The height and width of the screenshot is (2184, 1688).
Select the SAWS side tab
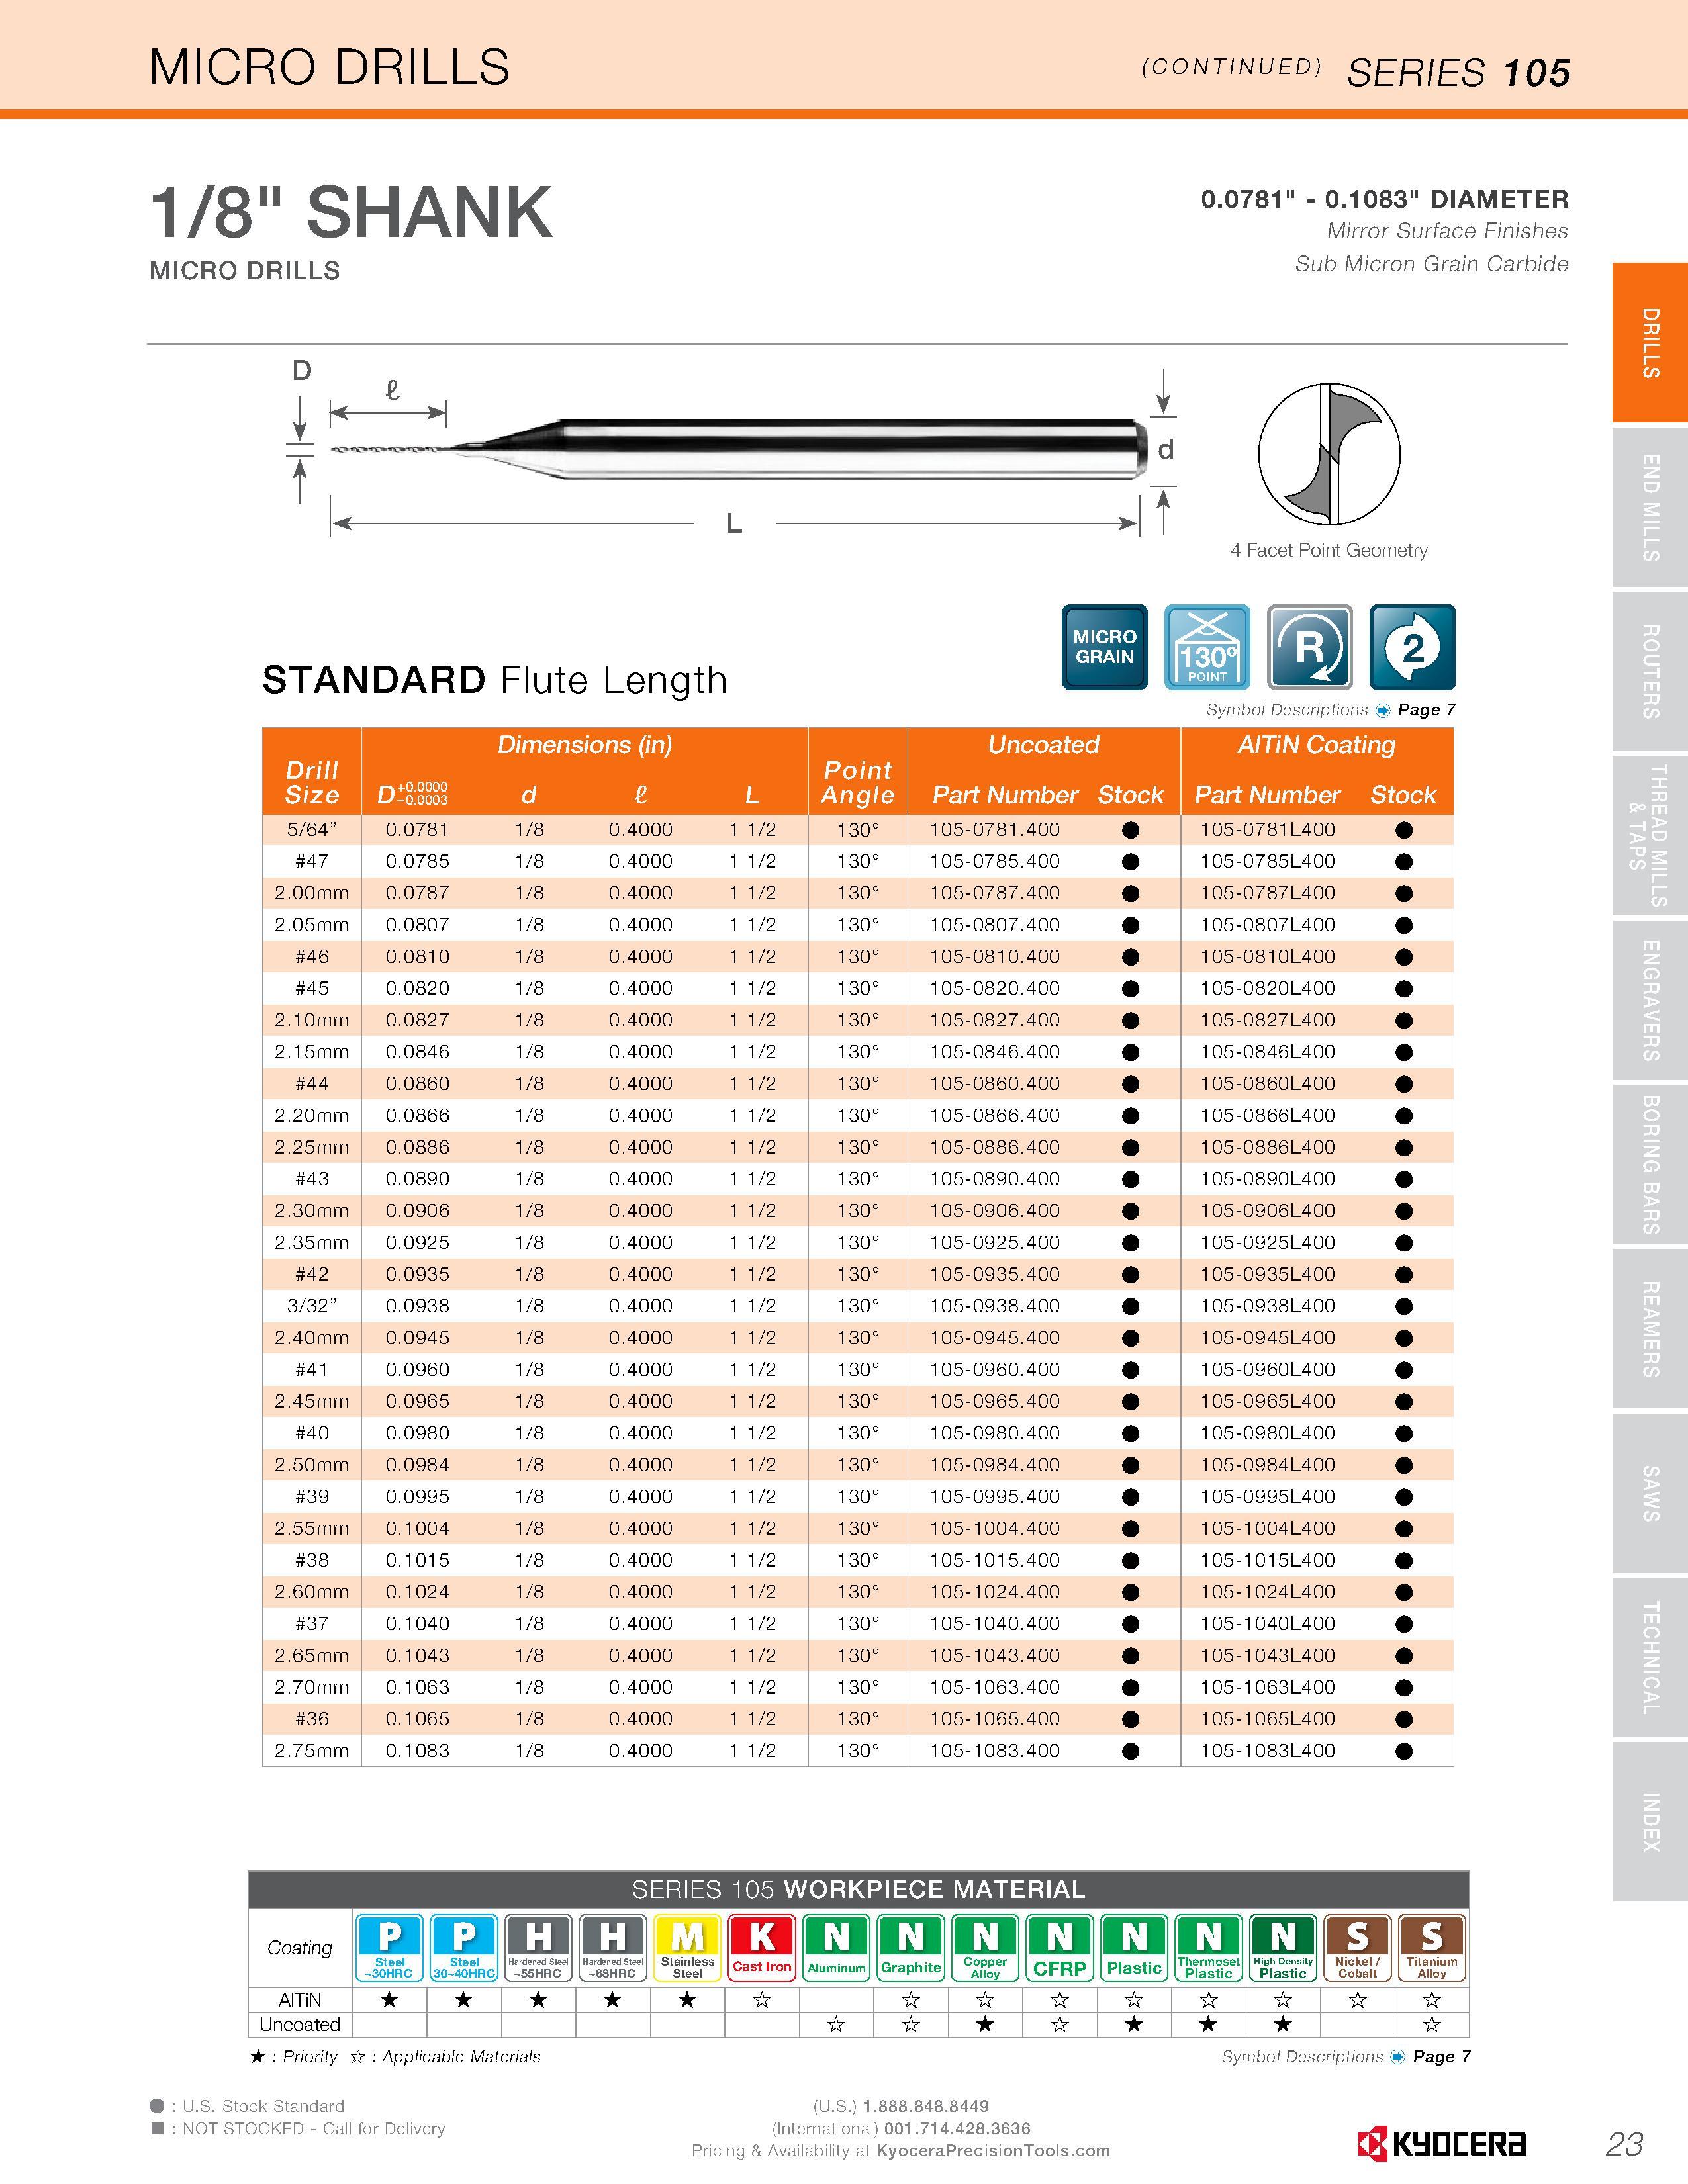[x=1650, y=1493]
